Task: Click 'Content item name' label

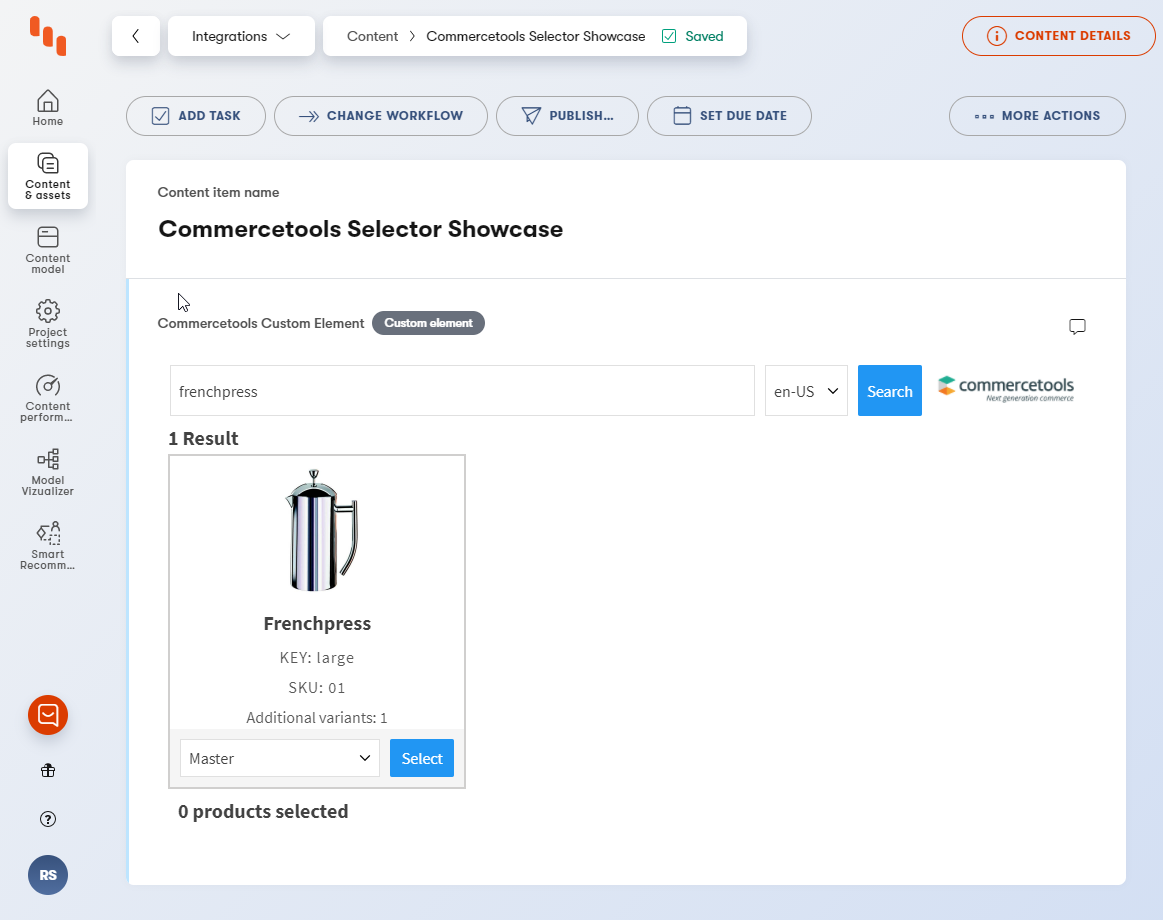Action: pyautogui.click(x=218, y=192)
